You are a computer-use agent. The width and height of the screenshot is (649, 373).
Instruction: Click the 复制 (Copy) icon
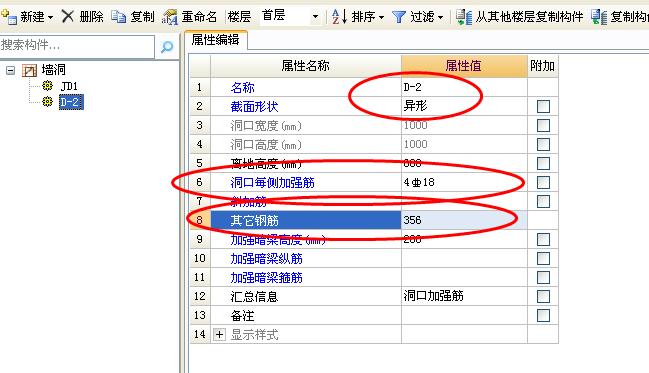tap(118, 17)
